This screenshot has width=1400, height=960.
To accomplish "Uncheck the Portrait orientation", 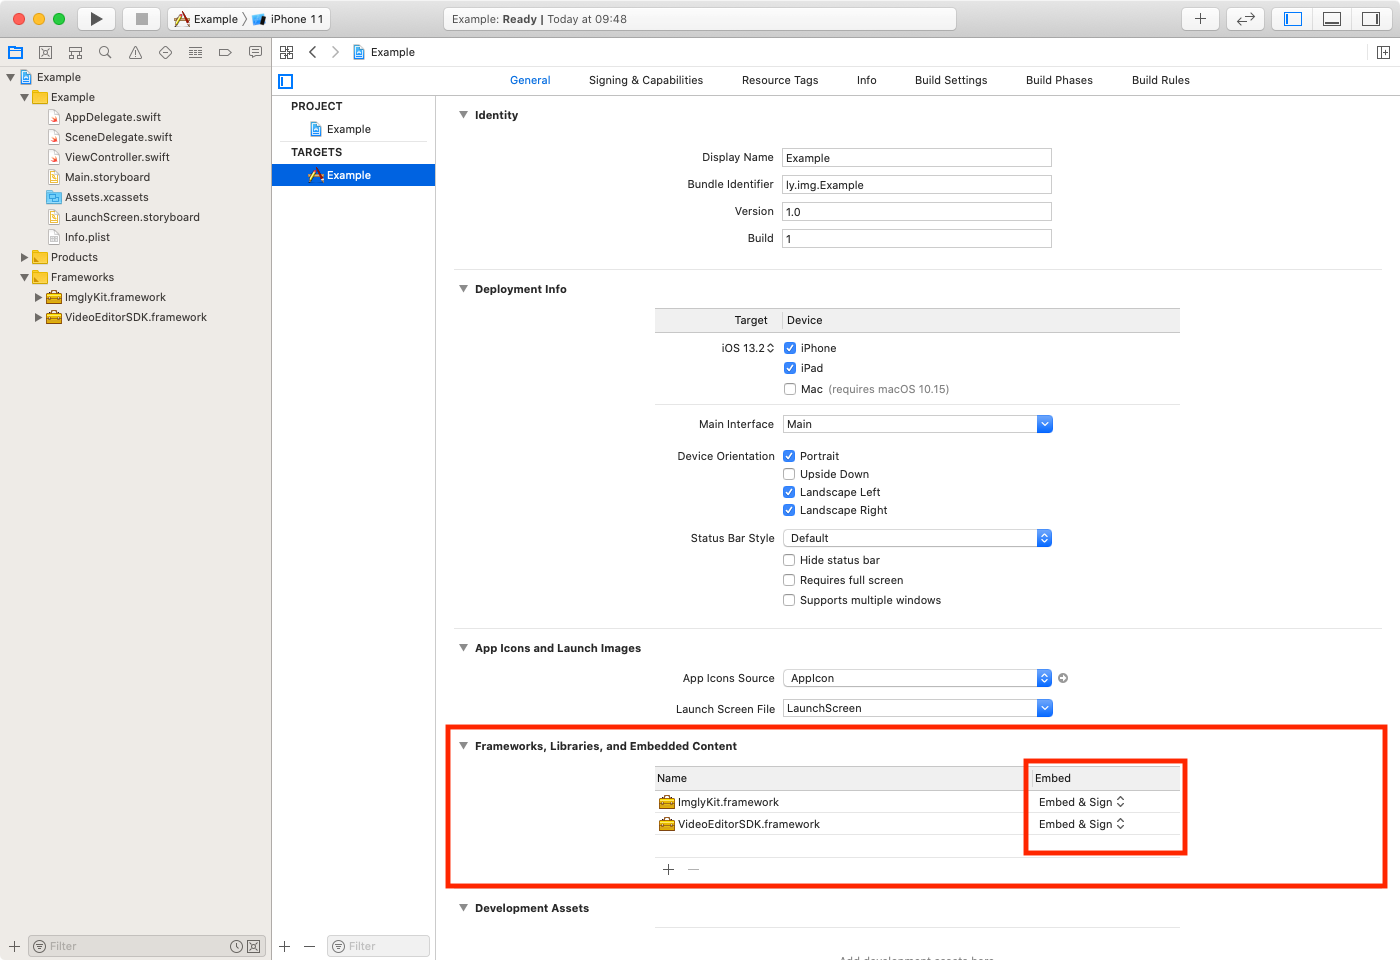I will (x=789, y=456).
